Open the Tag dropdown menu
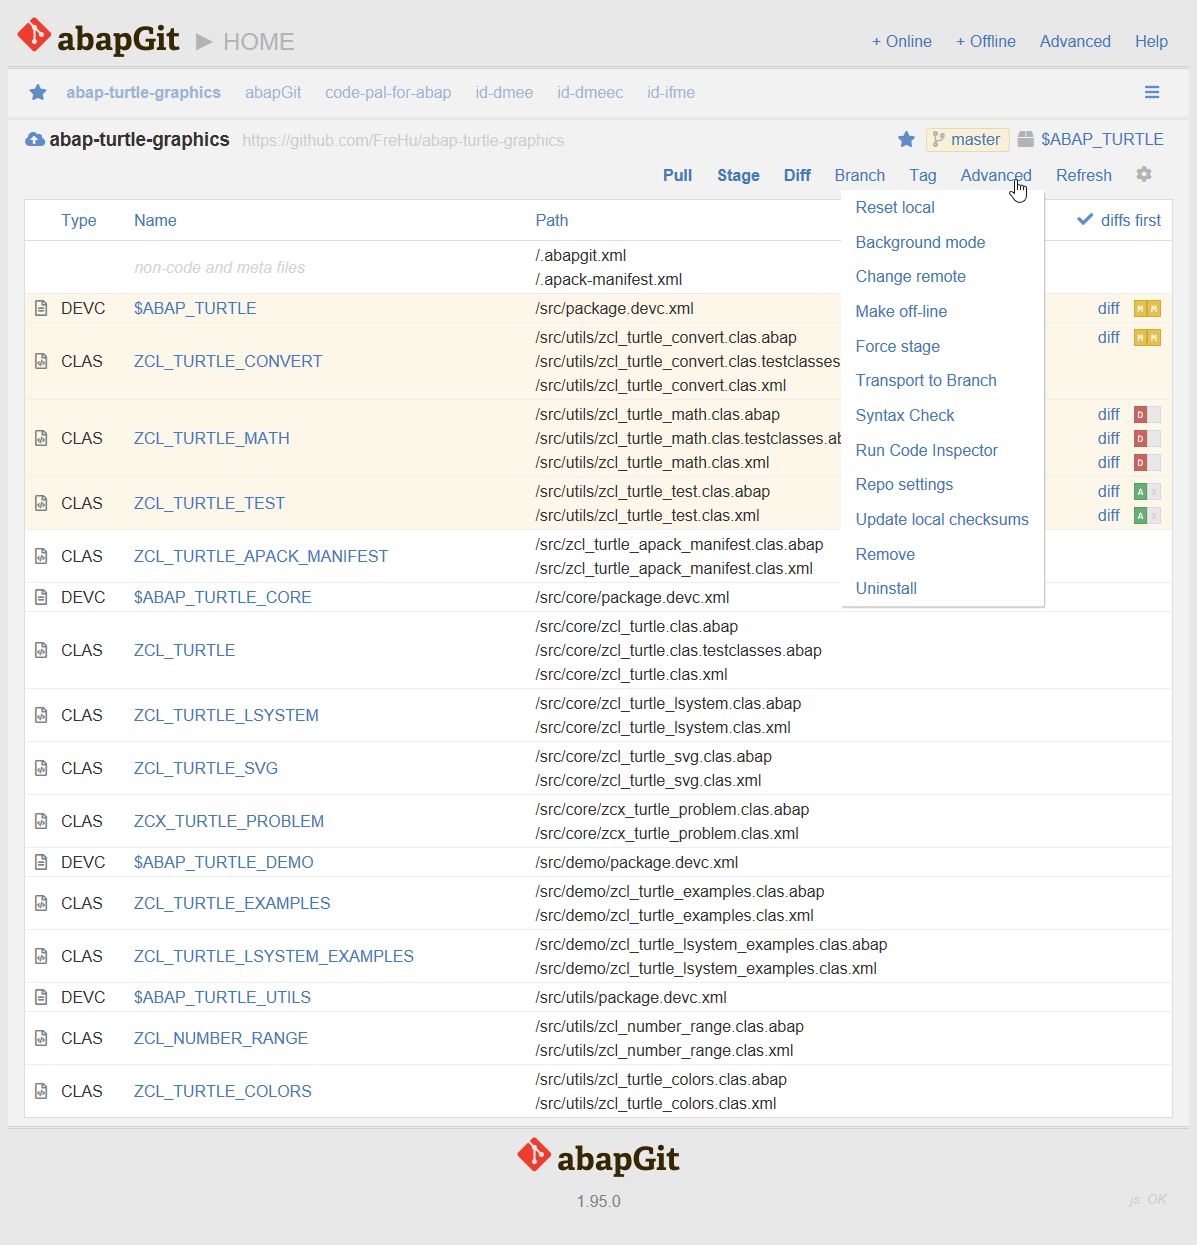This screenshot has width=1197, height=1245. click(922, 175)
